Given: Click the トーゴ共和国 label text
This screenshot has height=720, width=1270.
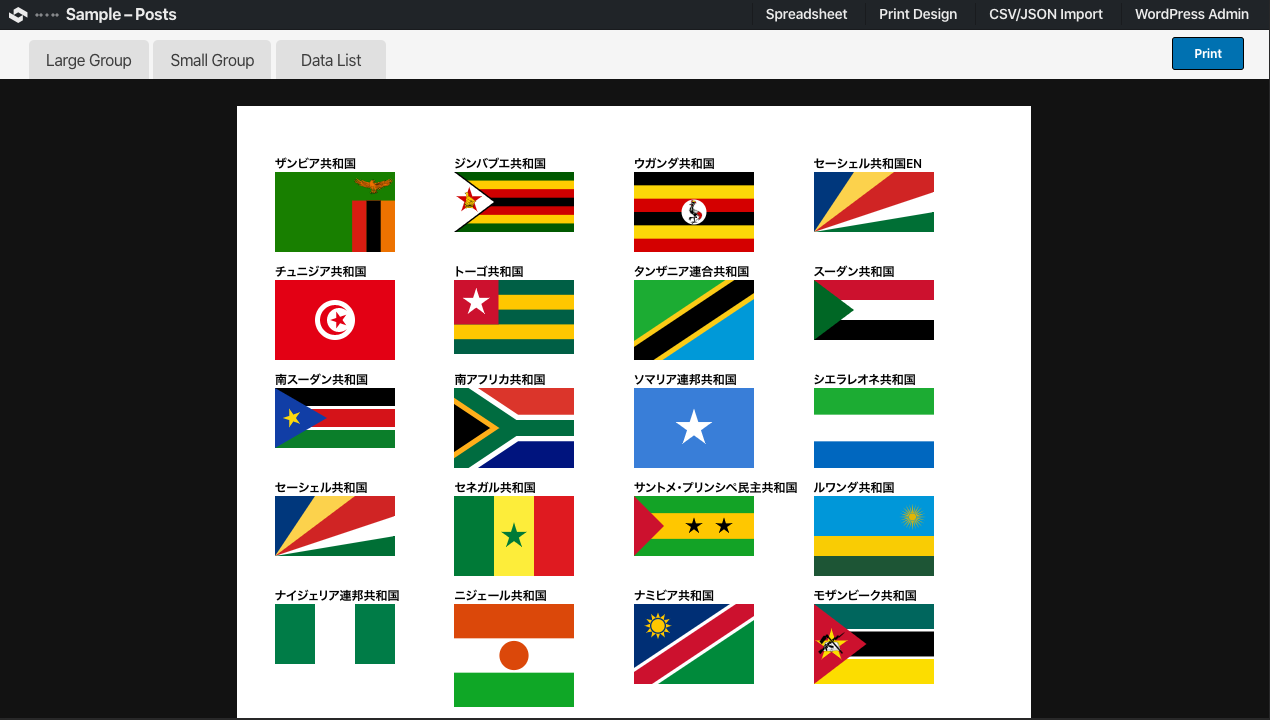Looking at the screenshot, I should pos(489,271).
